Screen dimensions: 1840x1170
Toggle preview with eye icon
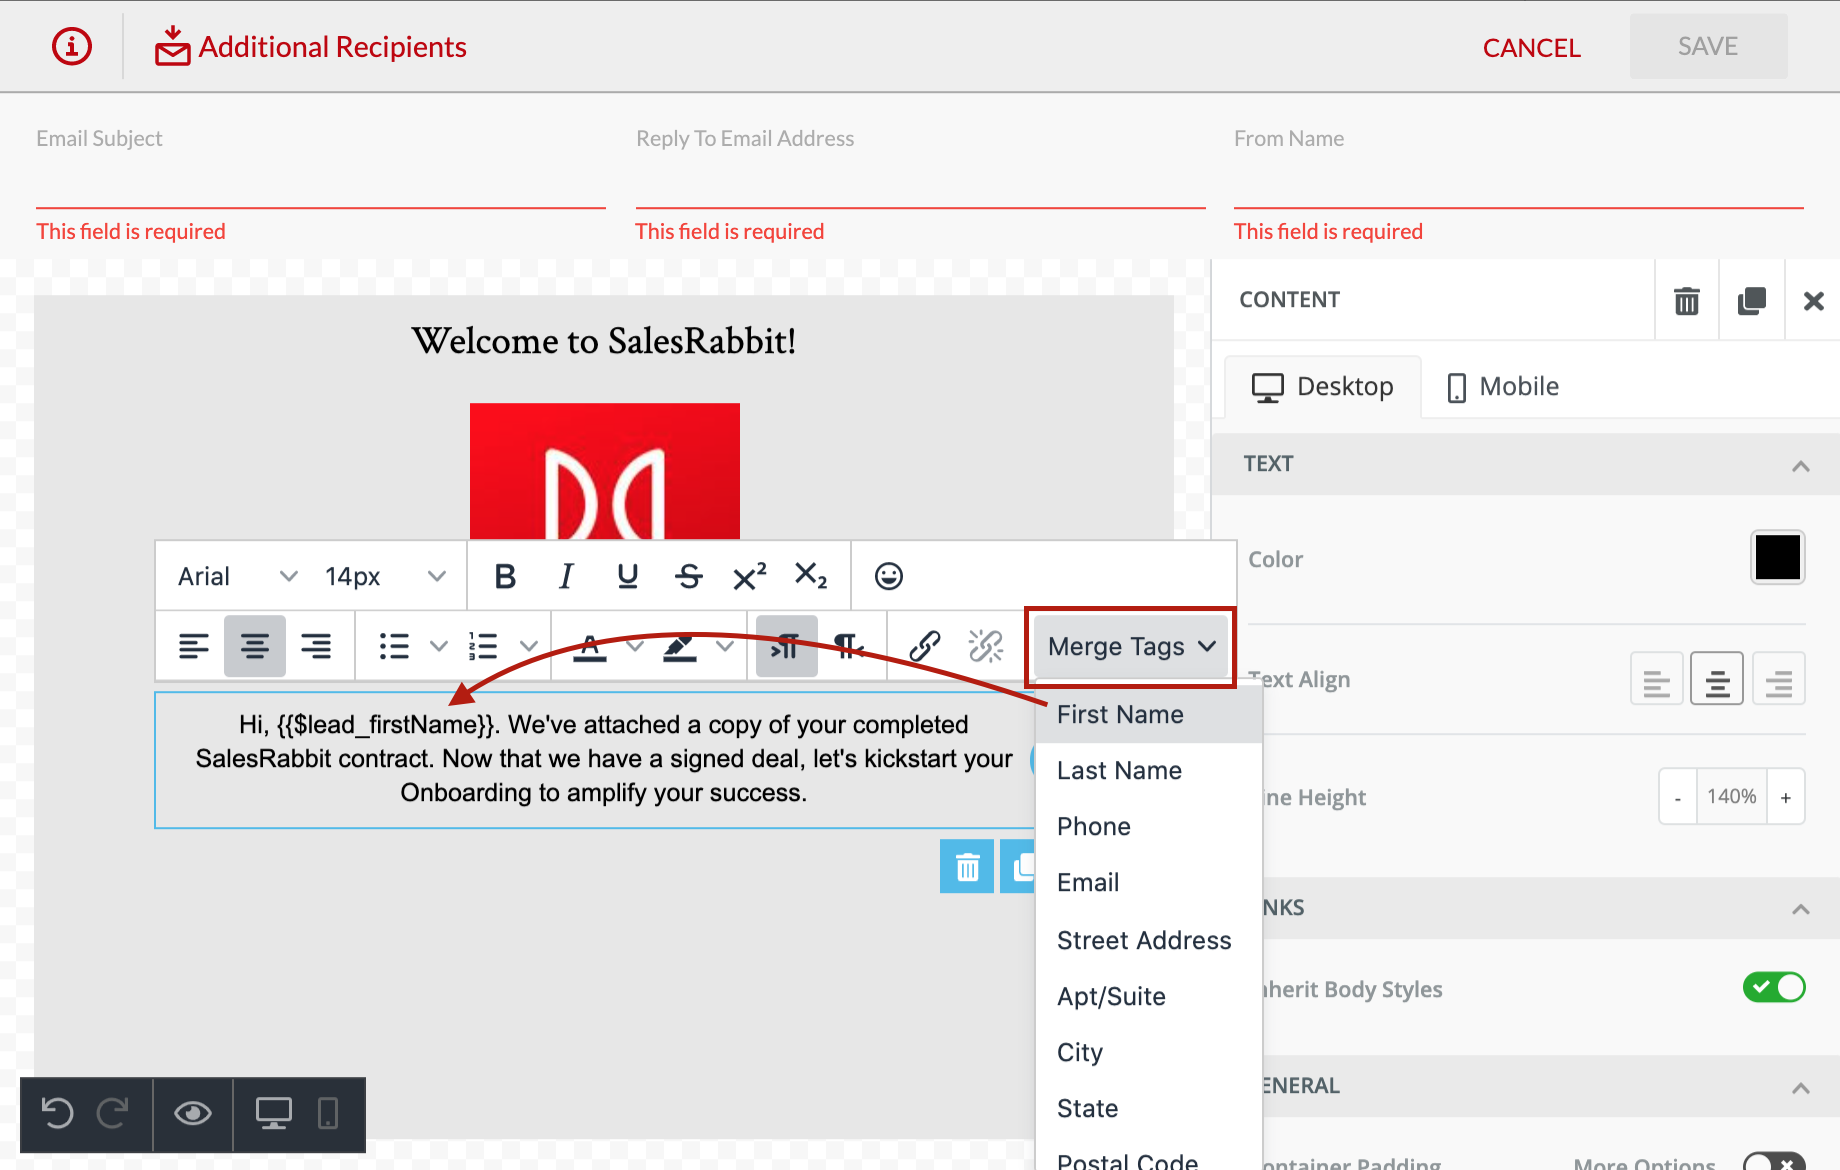[x=192, y=1113]
